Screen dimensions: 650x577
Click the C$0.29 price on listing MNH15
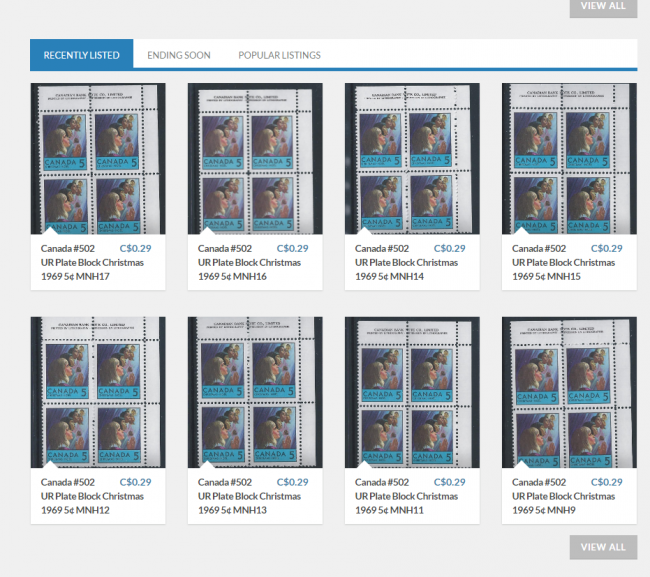[x=607, y=248]
